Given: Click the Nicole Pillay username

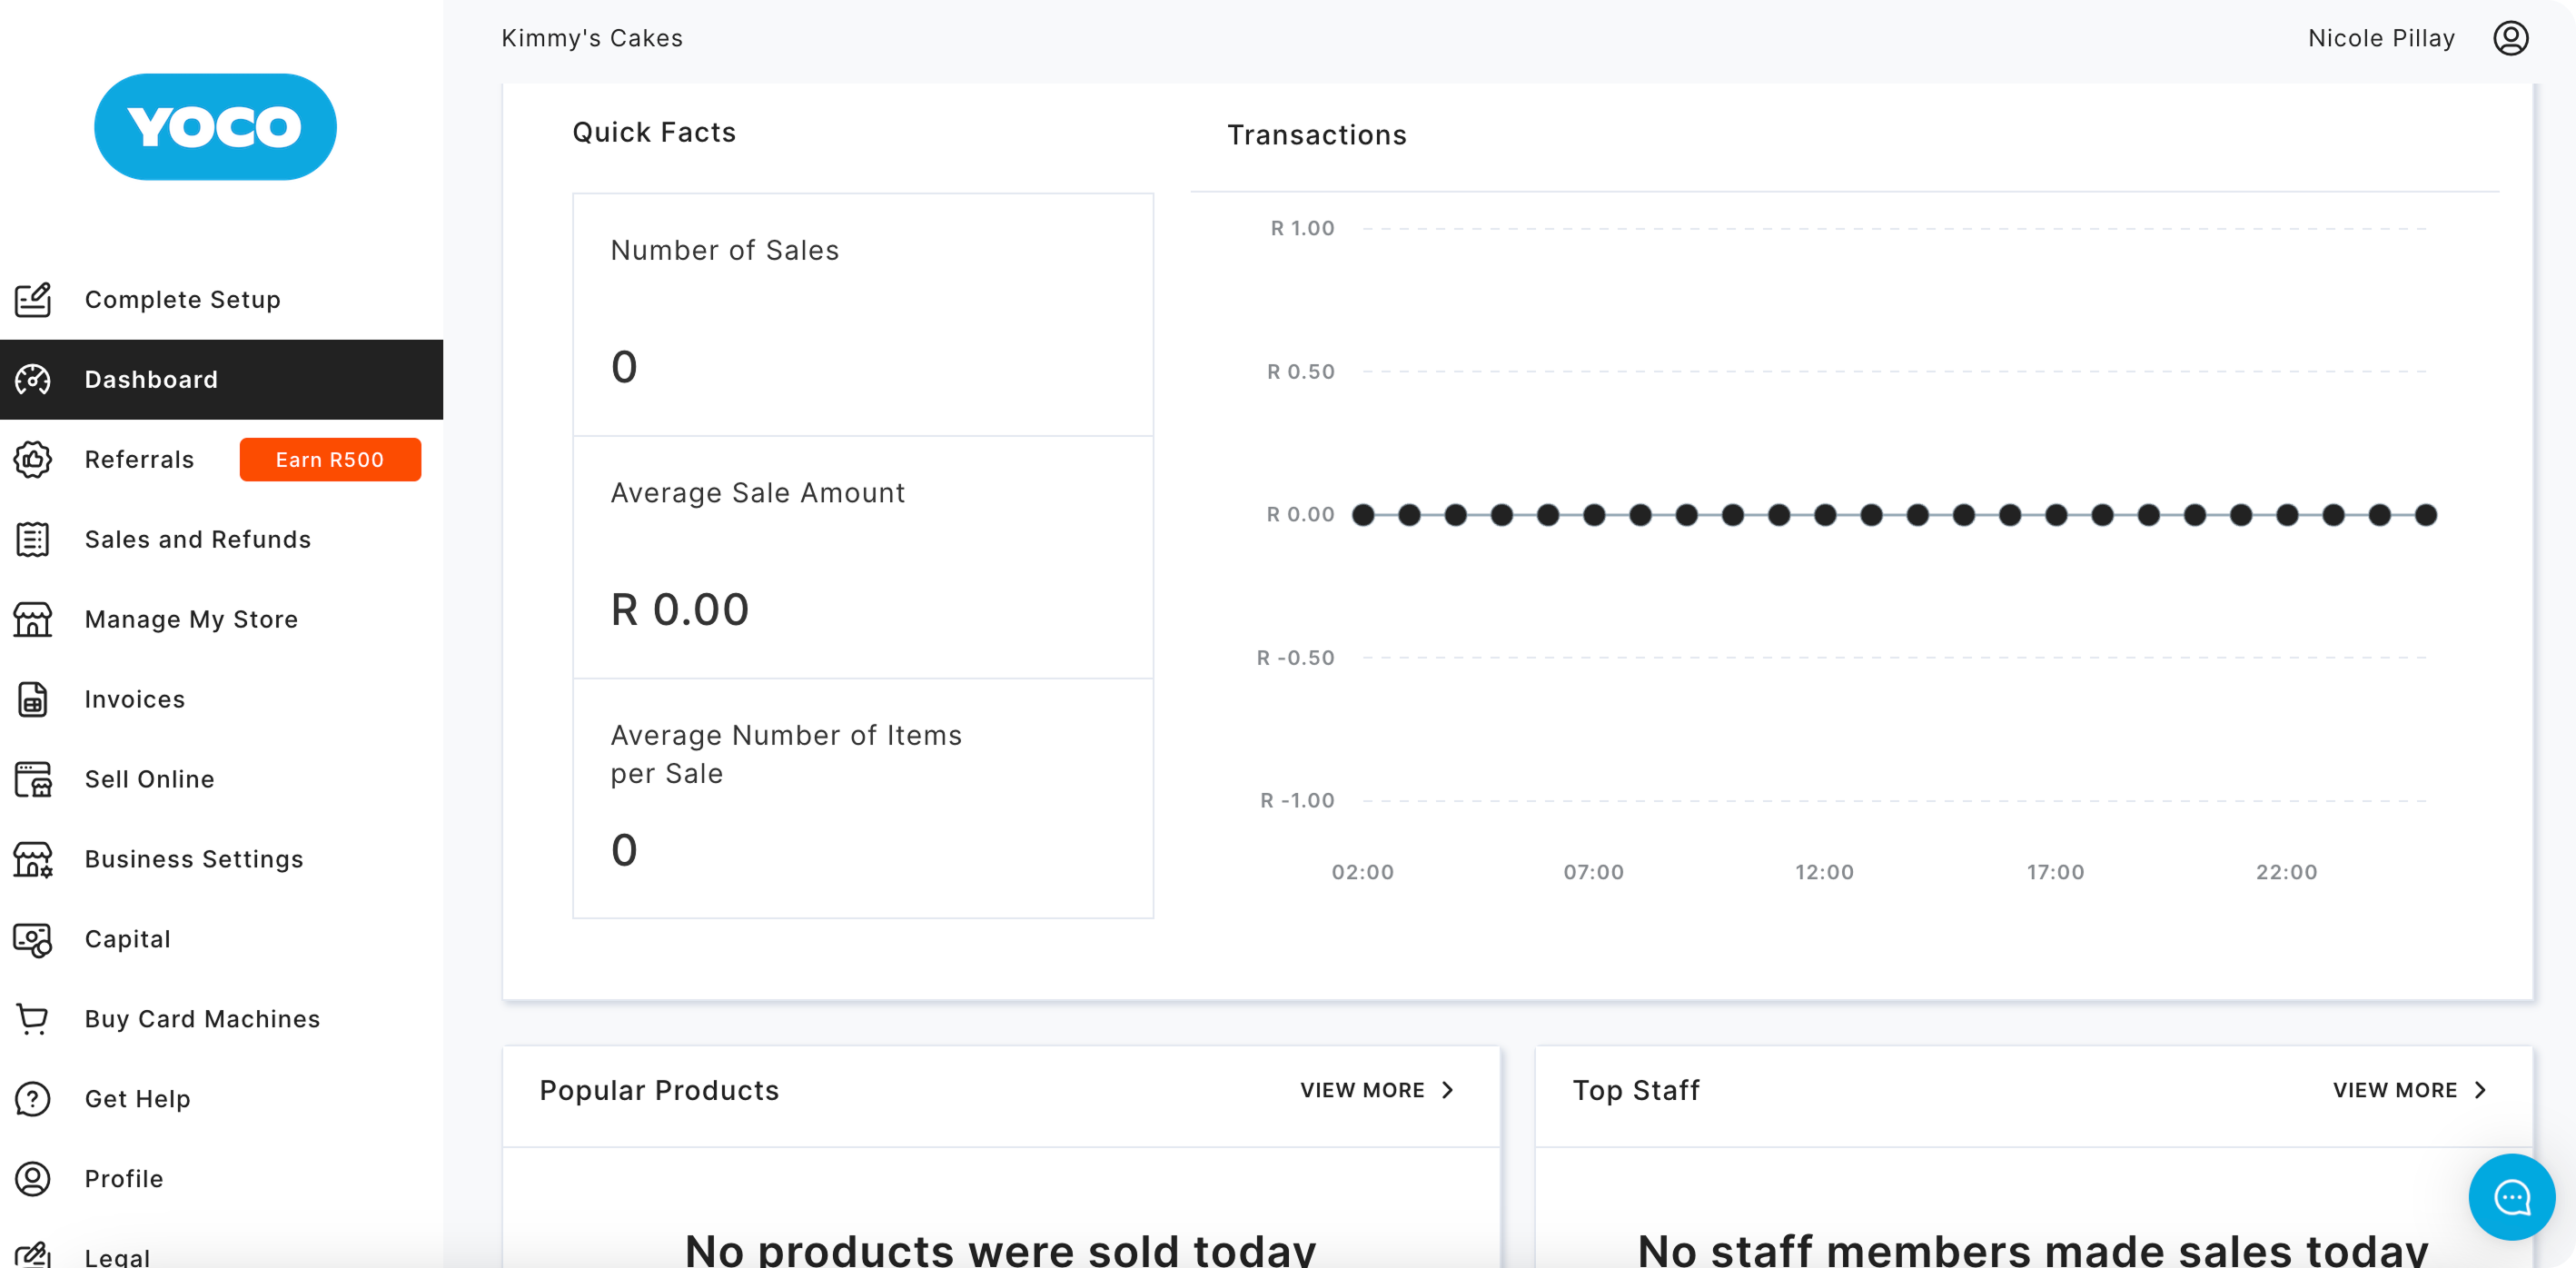Looking at the screenshot, I should pos(2381,38).
